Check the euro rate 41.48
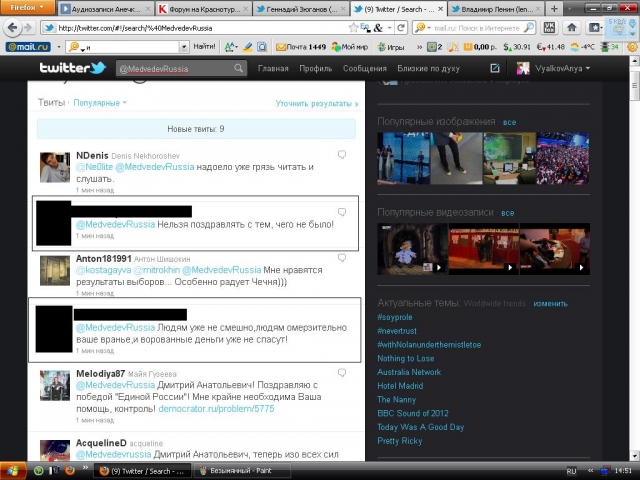The image size is (640, 480). click(x=551, y=47)
